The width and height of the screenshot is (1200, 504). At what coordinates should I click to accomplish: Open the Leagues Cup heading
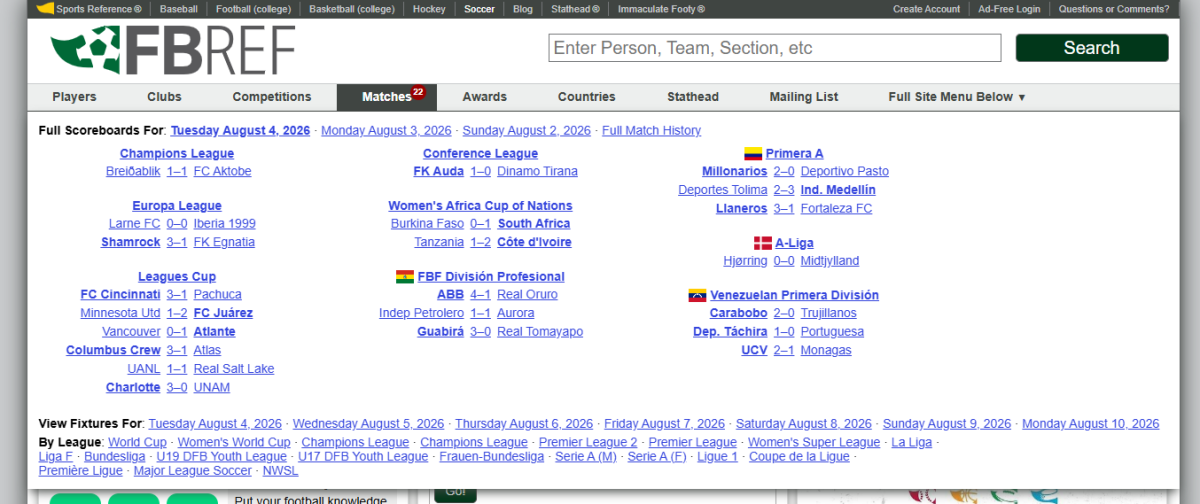pos(177,277)
